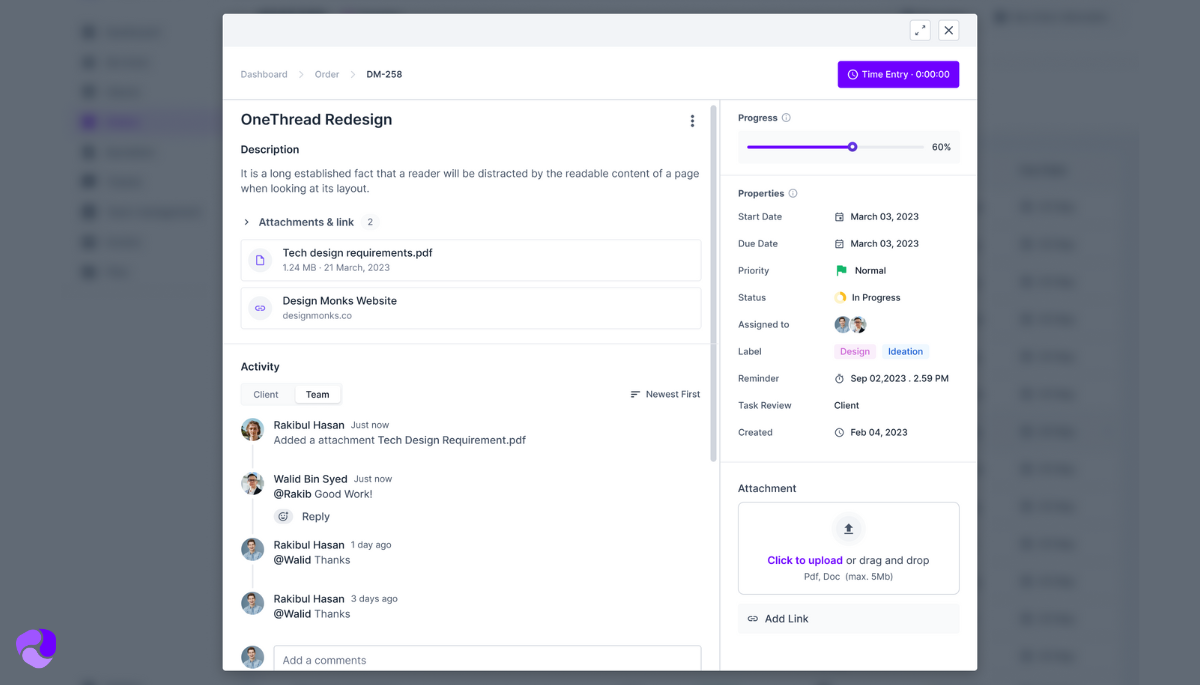Image resolution: width=1200 pixels, height=685 pixels.
Task: Start the Time Entry timer
Action: click(x=897, y=74)
